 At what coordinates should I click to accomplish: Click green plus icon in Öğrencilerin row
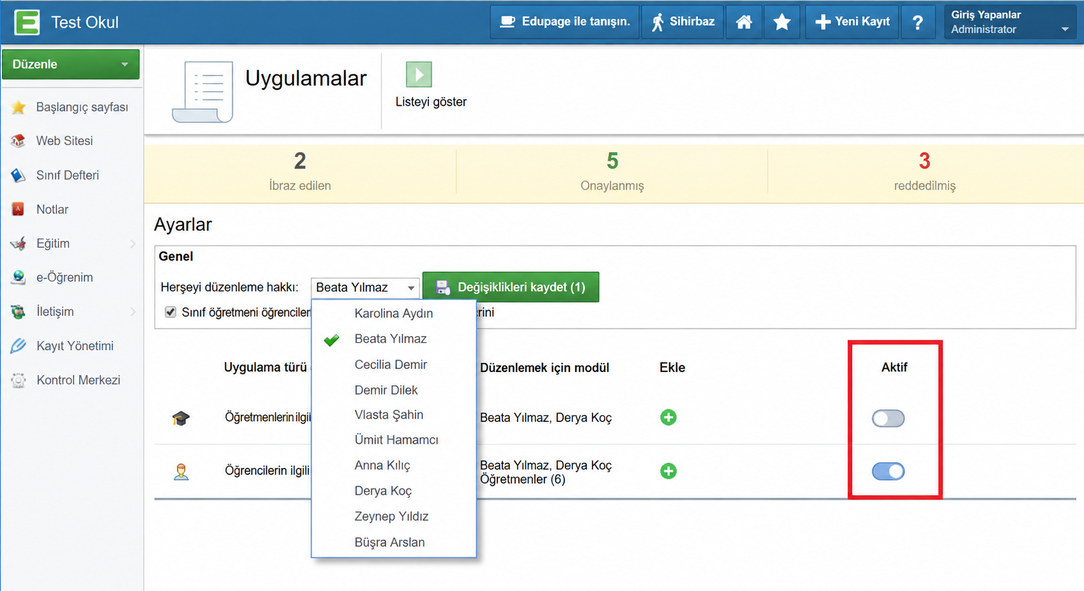[668, 471]
